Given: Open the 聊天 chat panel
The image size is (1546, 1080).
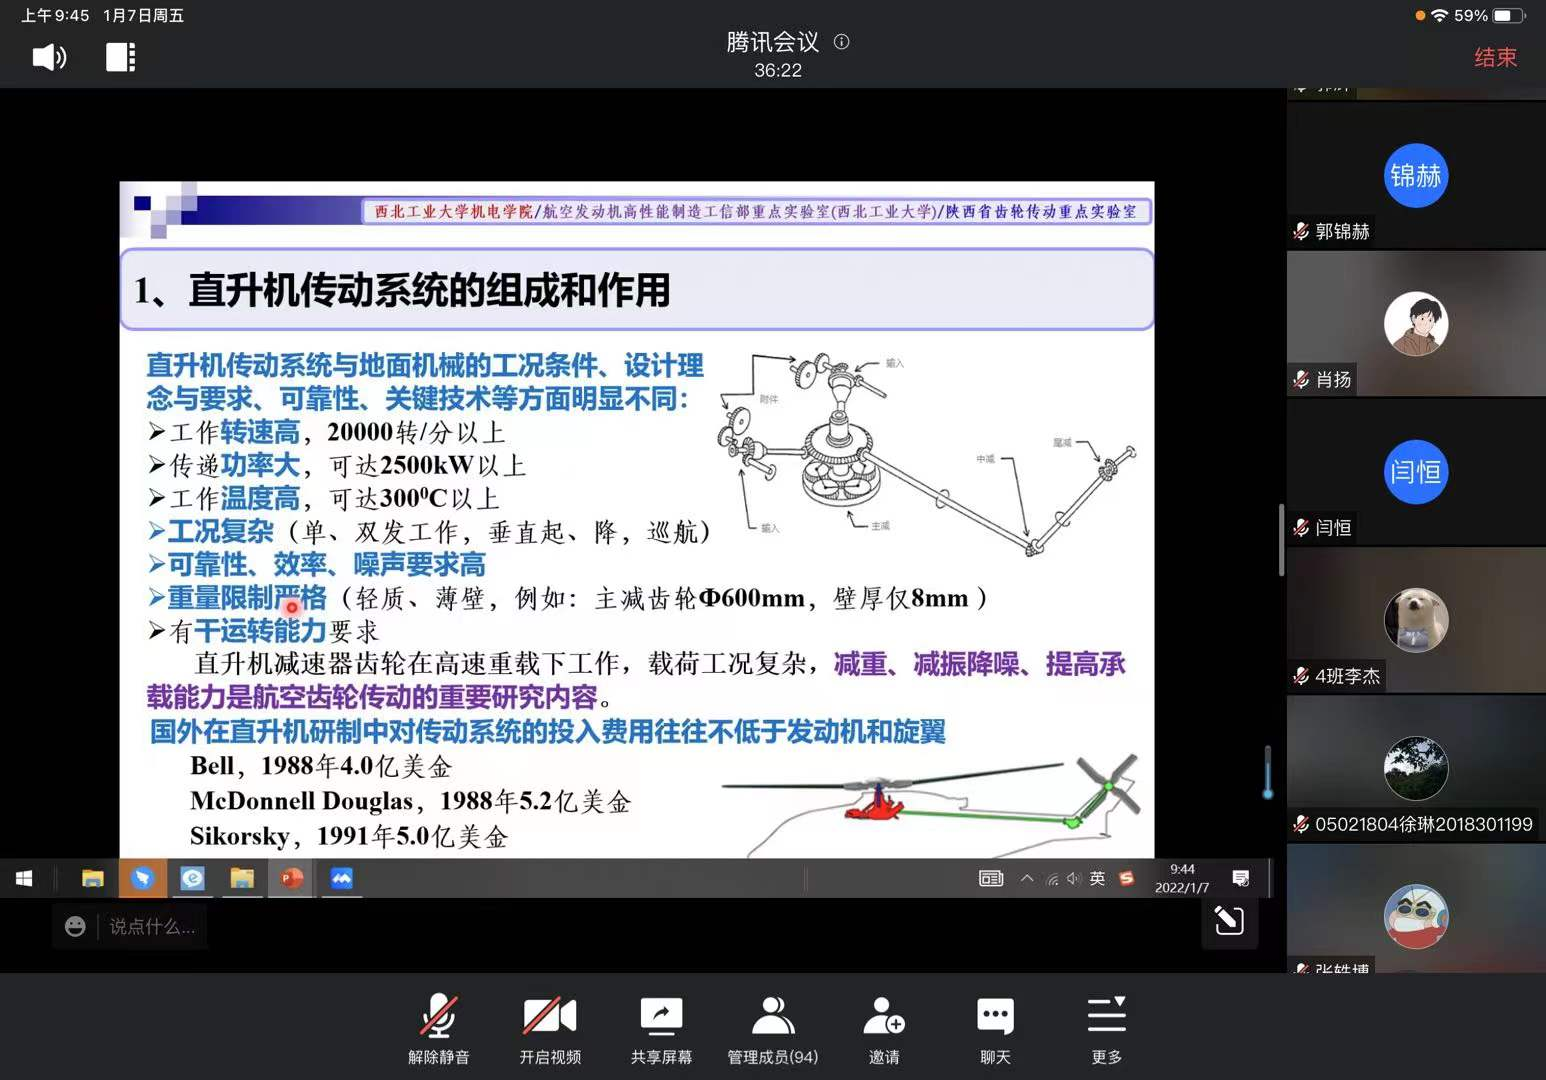Looking at the screenshot, I should (995, 1029).
